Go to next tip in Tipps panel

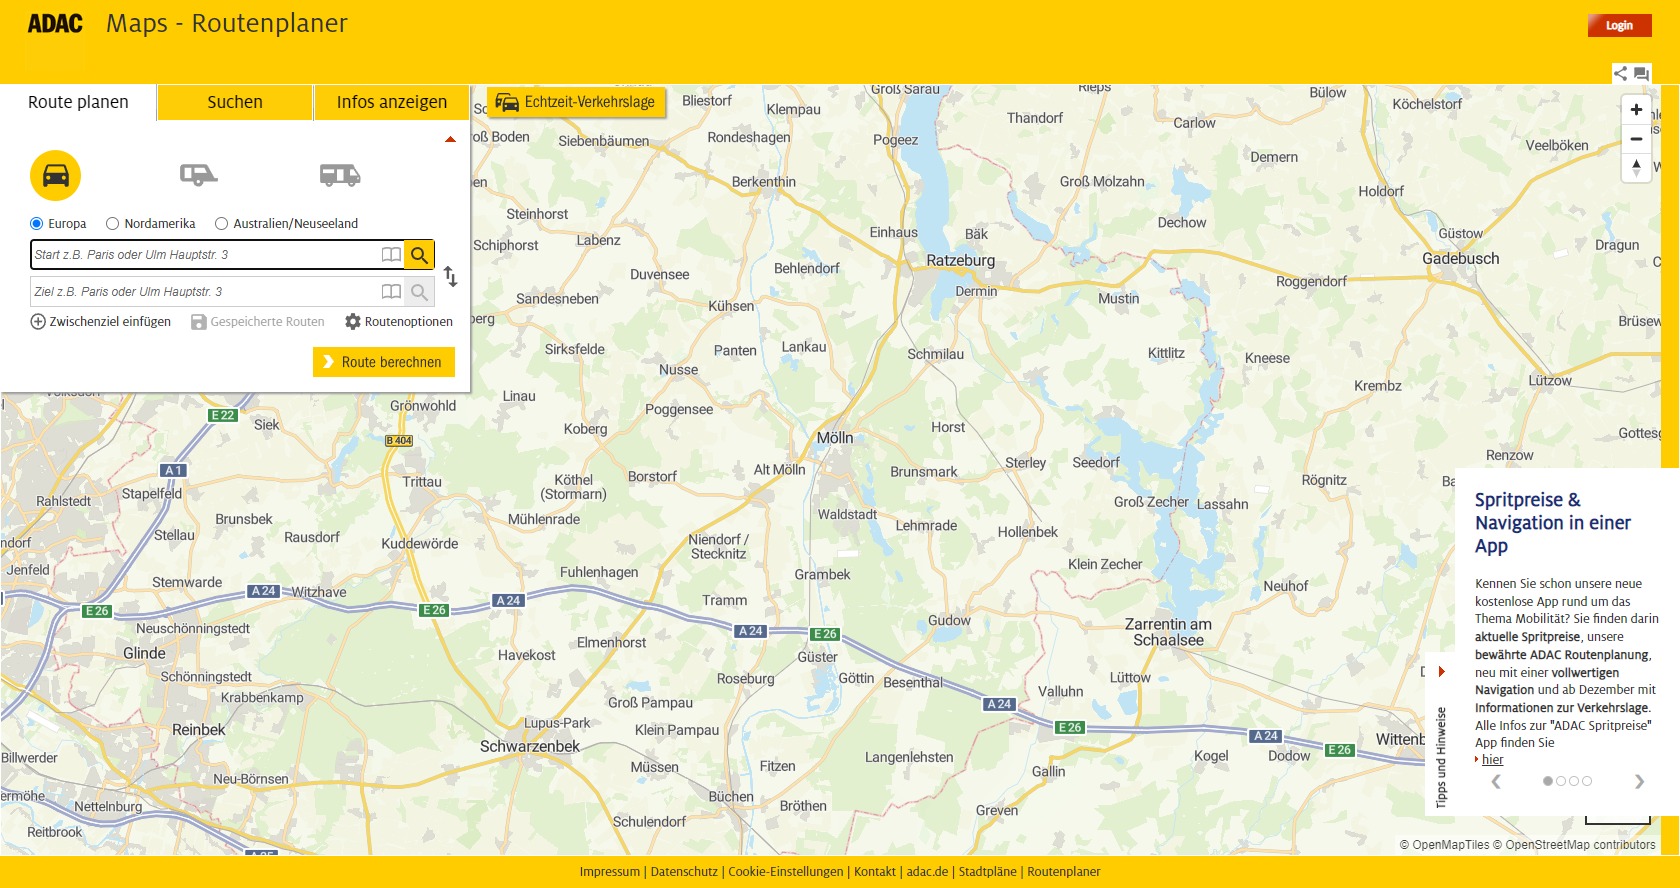click(x=1639, y=782)
